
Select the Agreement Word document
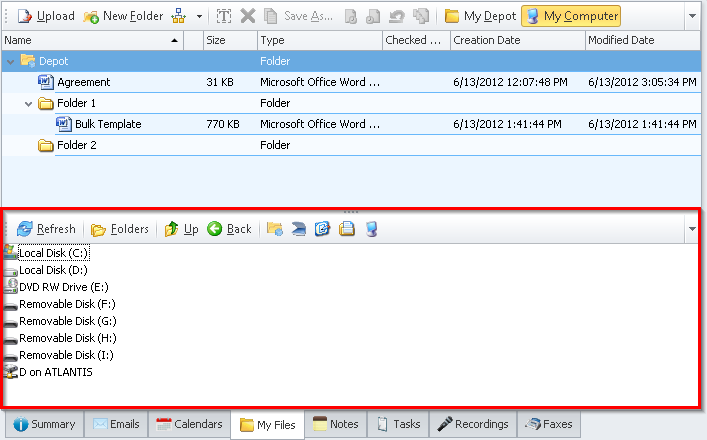[x=83, y=82]
